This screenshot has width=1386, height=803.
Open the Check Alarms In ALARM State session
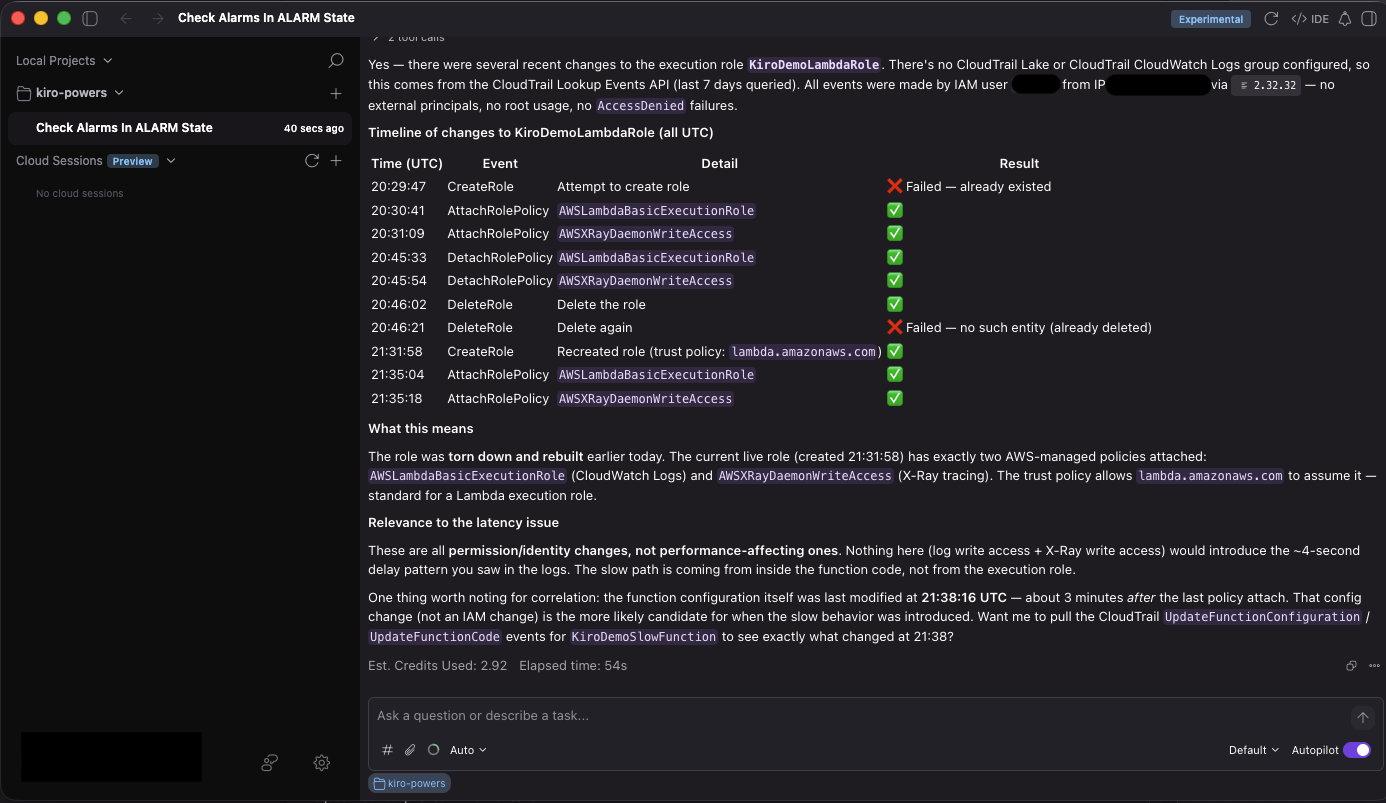pyautogui.click(x=180, y=128)
